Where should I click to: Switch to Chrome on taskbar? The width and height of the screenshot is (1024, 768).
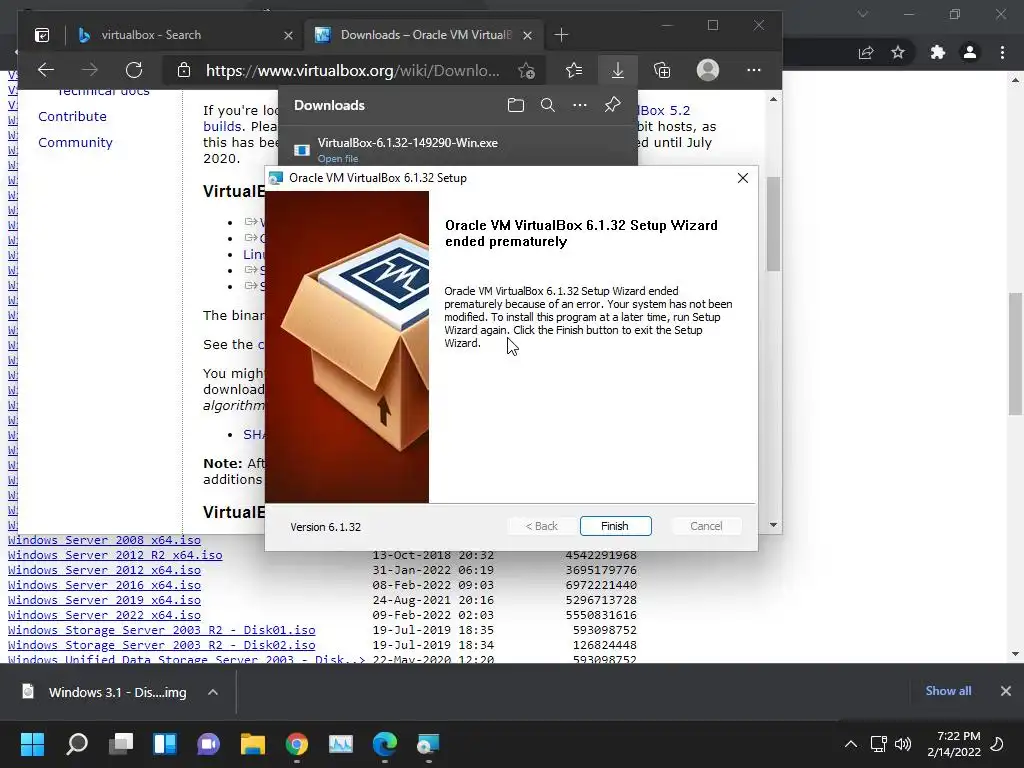[296, 744]
